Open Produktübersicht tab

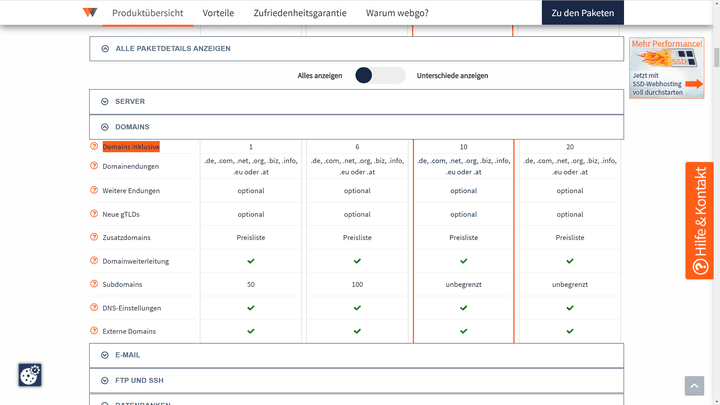tap(147, 13)
